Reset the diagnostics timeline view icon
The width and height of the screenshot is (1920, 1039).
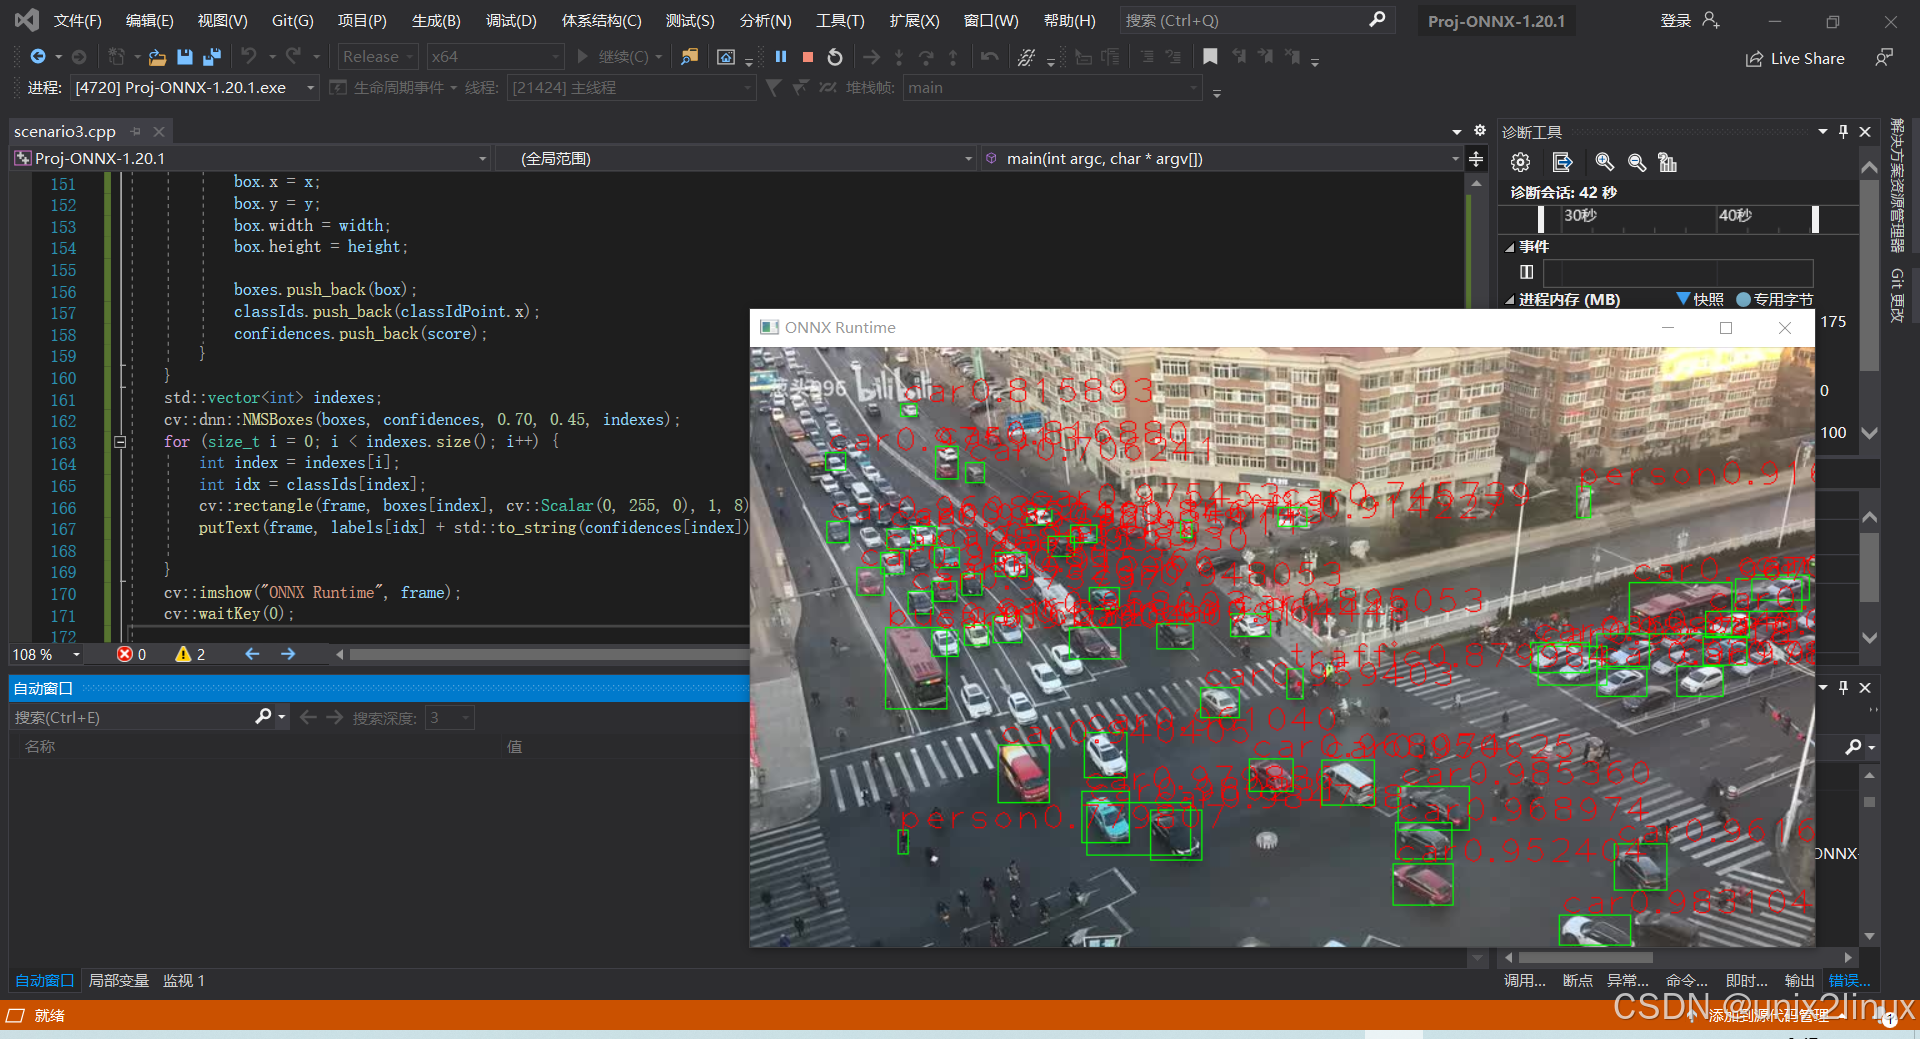[1667, 162]
